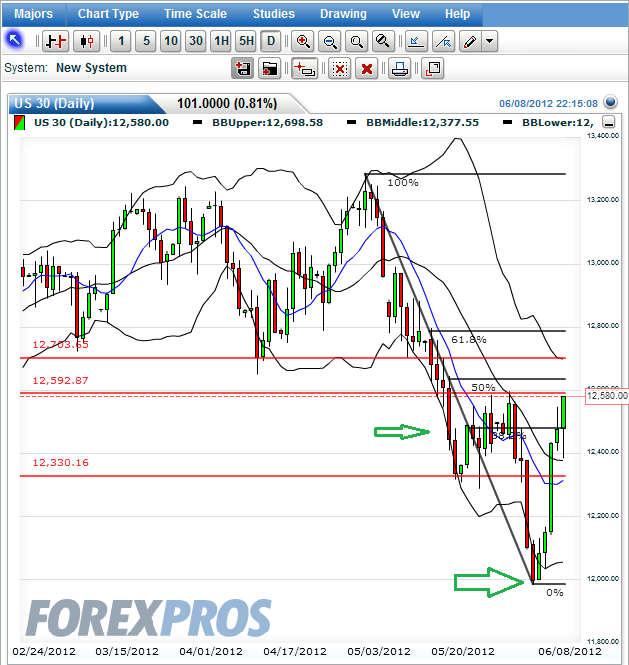Click the 61.8% Fibonacci level label
This screenshot has height=665, width=629.
469,340
